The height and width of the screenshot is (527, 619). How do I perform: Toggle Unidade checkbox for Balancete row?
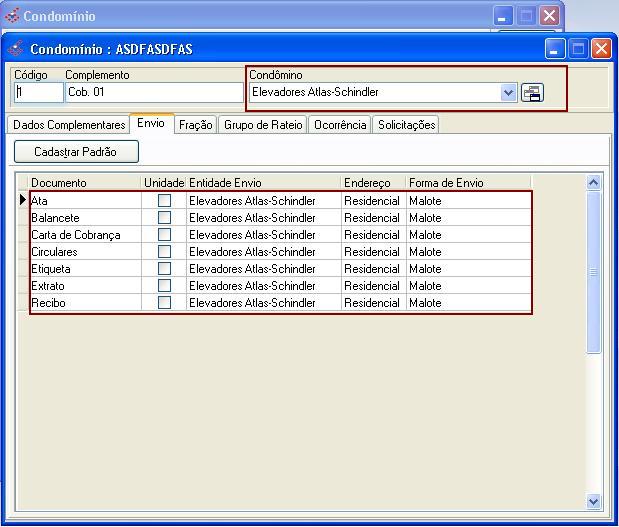coord(164,218)
